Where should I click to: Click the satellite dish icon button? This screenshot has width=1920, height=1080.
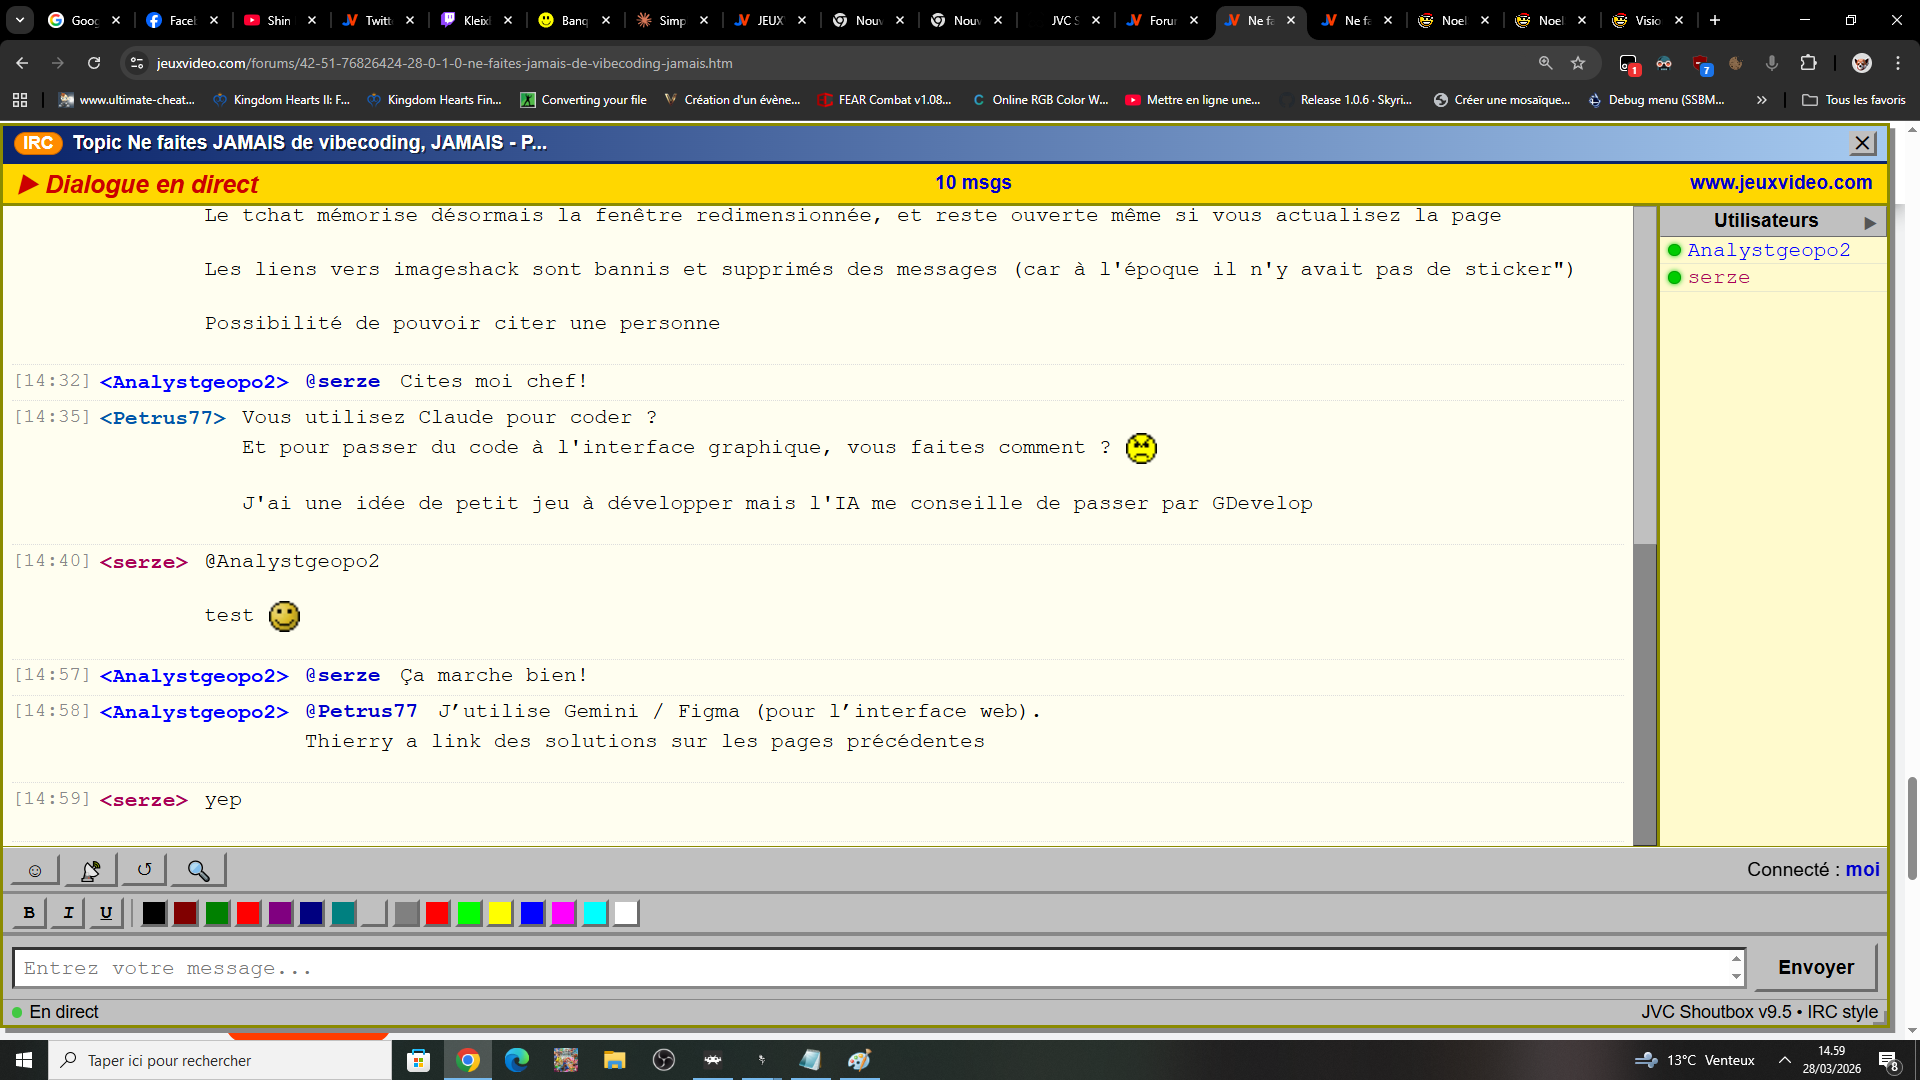[90, 870]
